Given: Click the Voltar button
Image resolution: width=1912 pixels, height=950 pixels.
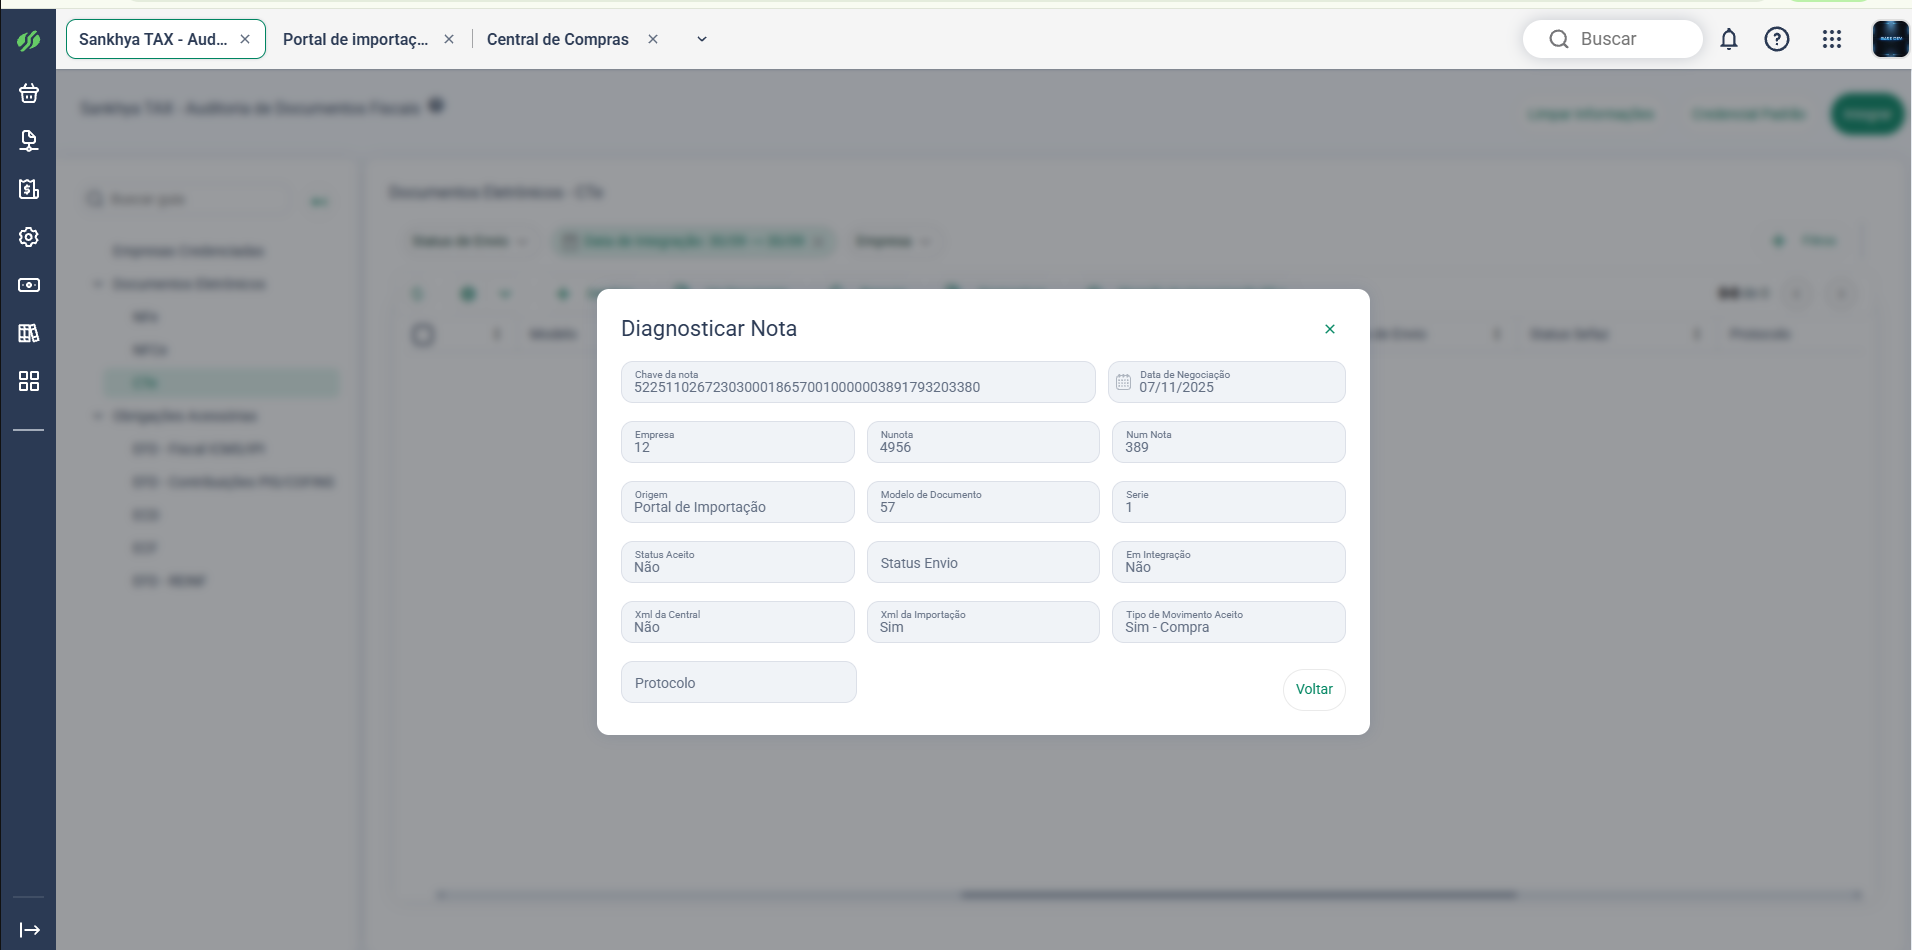Looking at the screenshot, I should [x=1314, y=689].
